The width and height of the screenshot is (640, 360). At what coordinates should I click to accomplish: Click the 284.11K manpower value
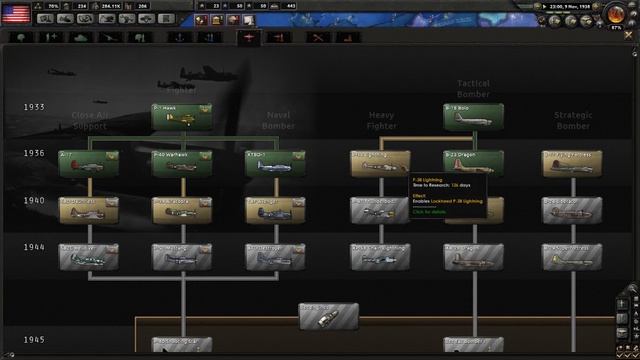point(111,6)
